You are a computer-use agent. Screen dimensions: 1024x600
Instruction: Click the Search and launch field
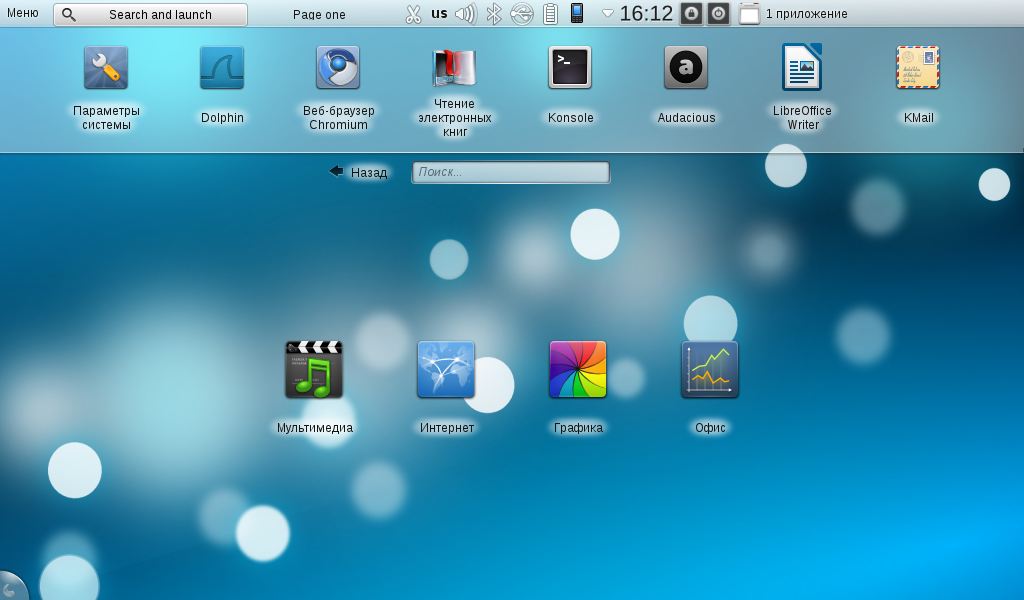pos(150,14)
